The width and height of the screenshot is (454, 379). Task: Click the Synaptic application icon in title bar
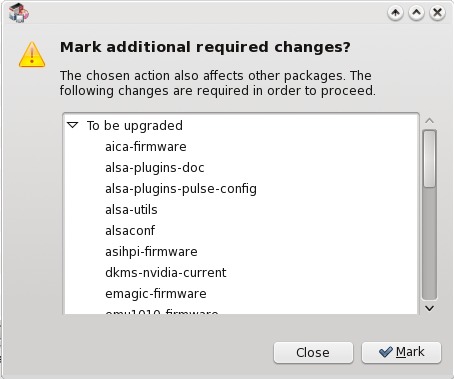19,13
